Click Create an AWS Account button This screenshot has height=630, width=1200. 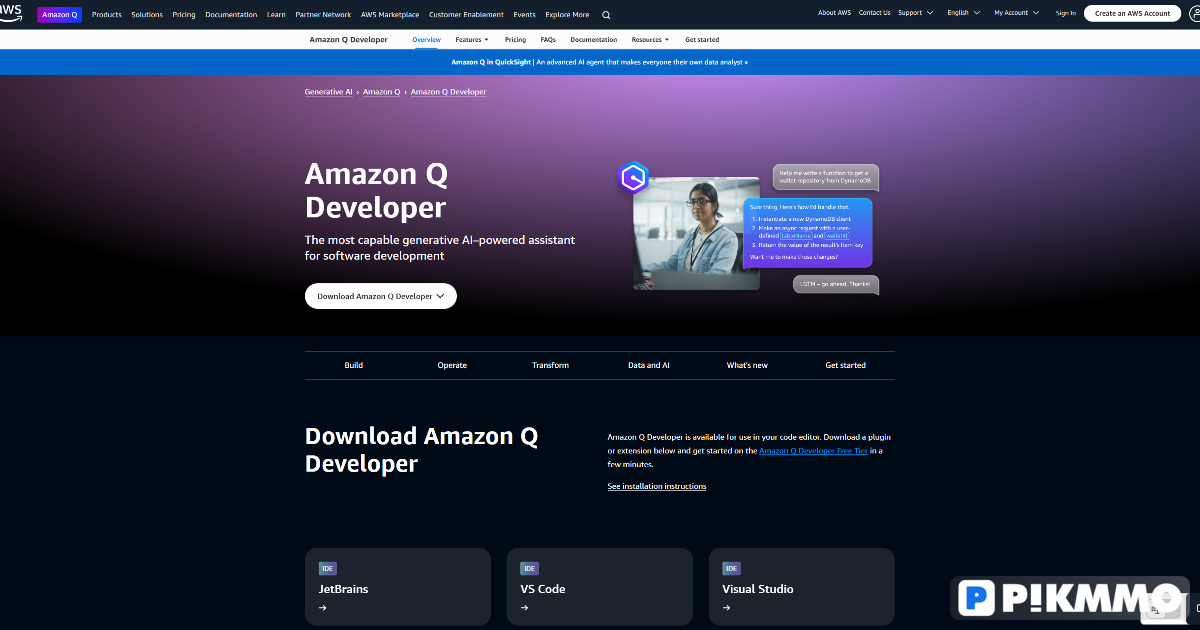[1132, 13]
